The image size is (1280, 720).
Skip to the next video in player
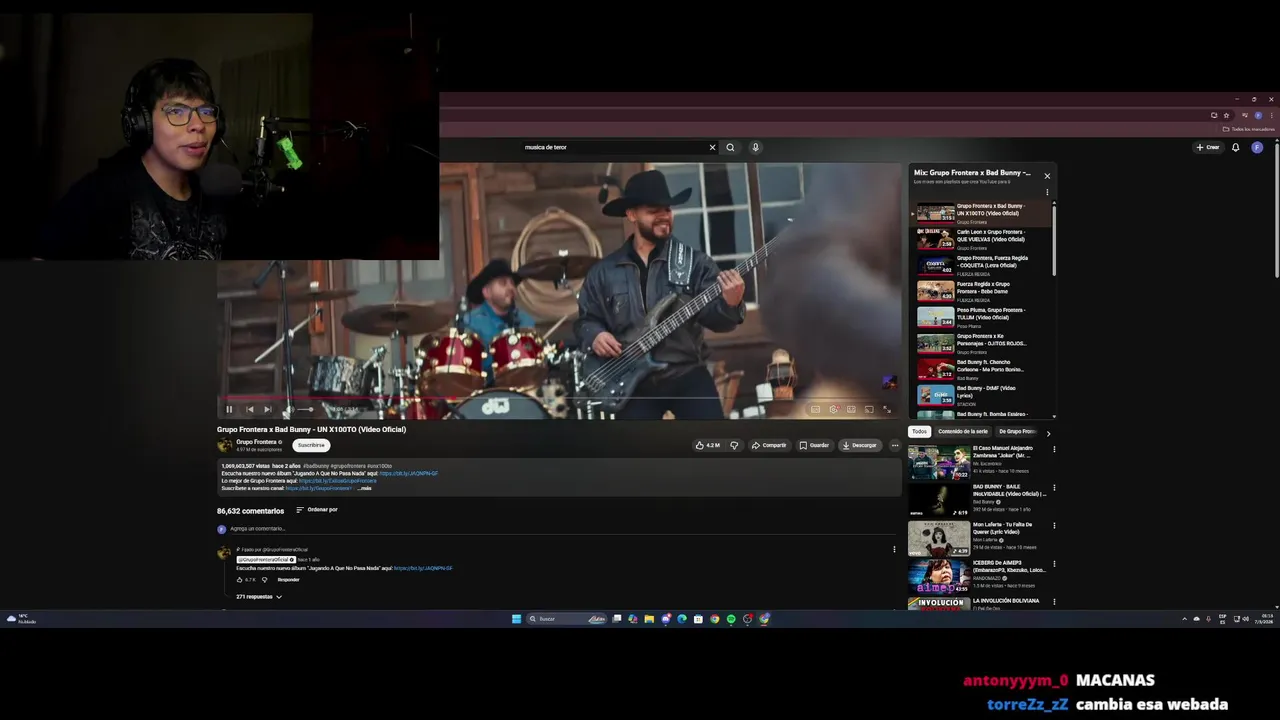267,409
